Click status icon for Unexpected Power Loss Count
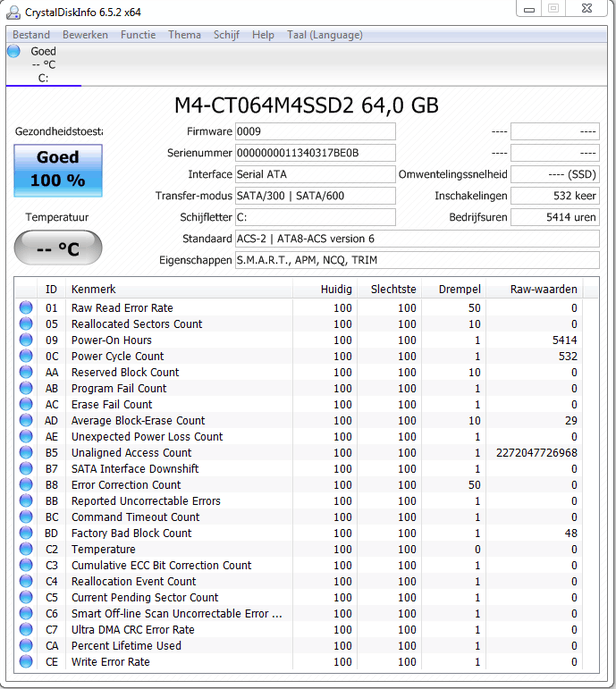This screenshot has width=616, height=689. (26, 436)
